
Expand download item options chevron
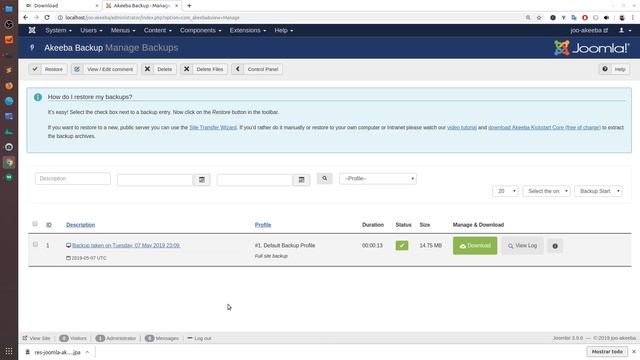(87, 352)
